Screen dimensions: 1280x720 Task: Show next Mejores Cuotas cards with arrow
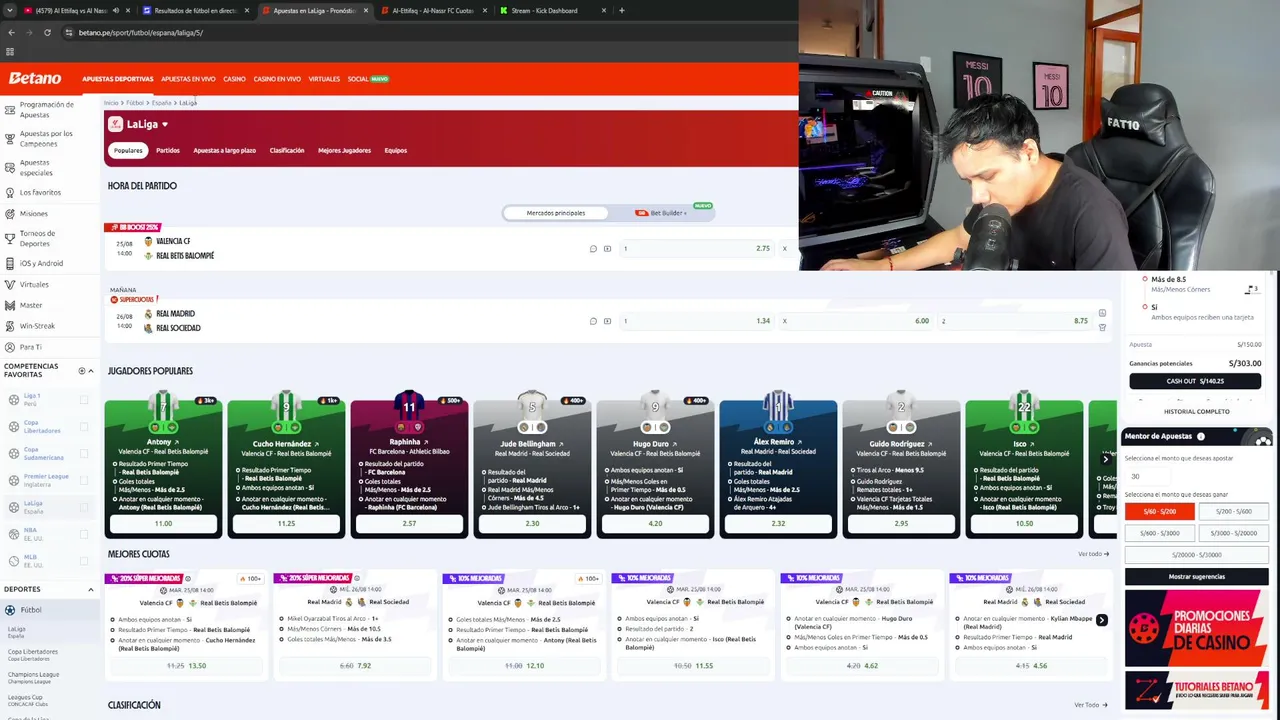coord(1101,620)
